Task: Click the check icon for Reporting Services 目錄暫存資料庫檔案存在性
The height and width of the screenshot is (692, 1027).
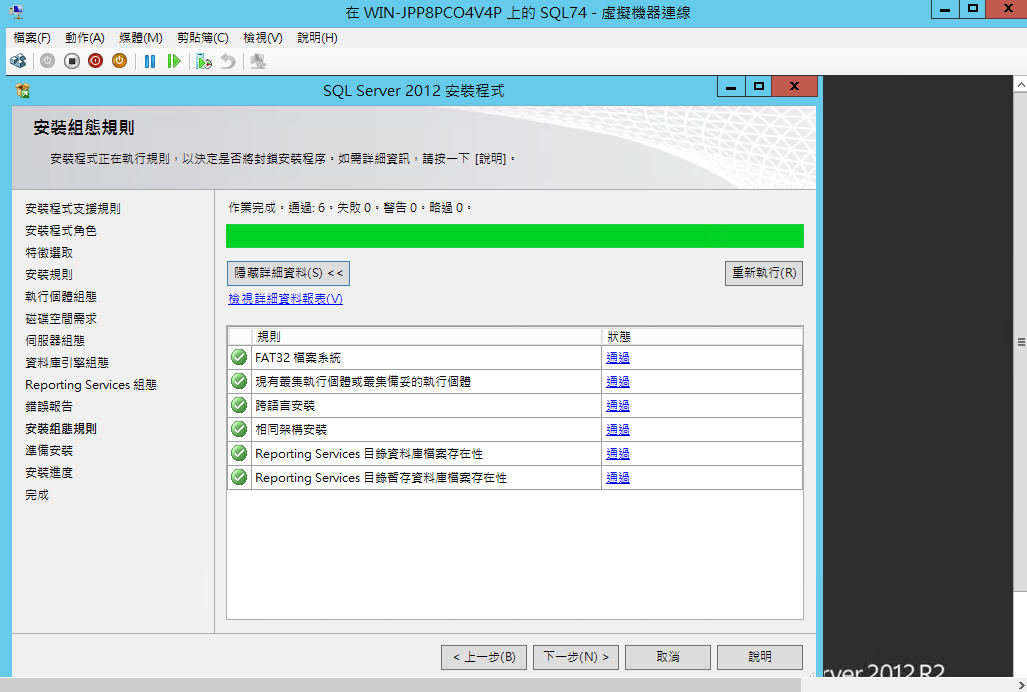Action: point(239,477)
